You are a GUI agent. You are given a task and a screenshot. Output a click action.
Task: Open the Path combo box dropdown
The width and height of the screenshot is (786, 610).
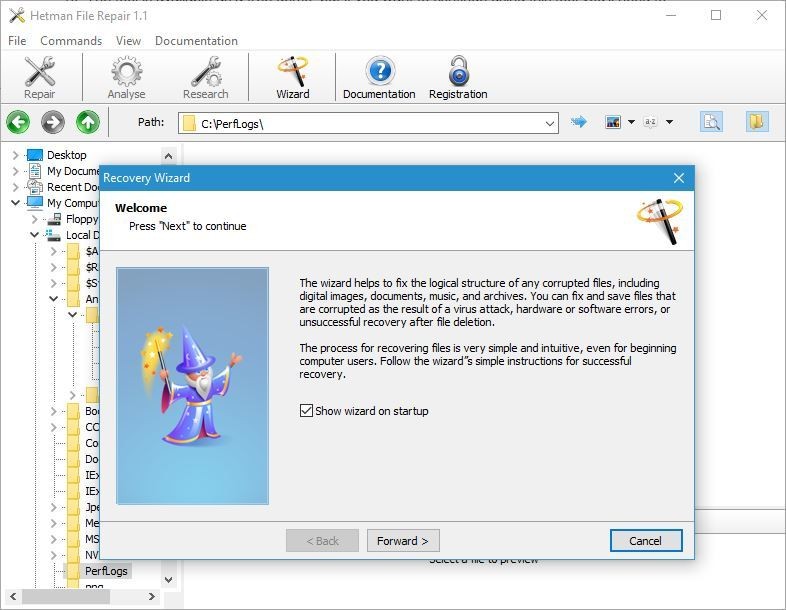click(550, 123)
